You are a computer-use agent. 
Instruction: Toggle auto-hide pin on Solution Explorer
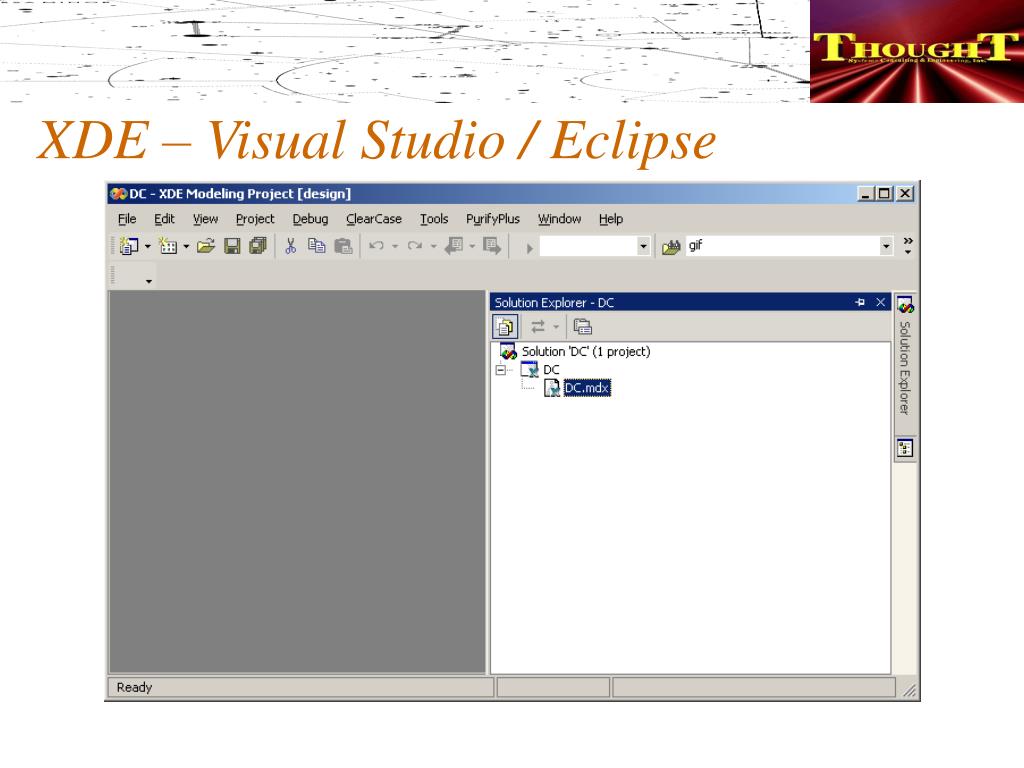(x=860, y=302)
